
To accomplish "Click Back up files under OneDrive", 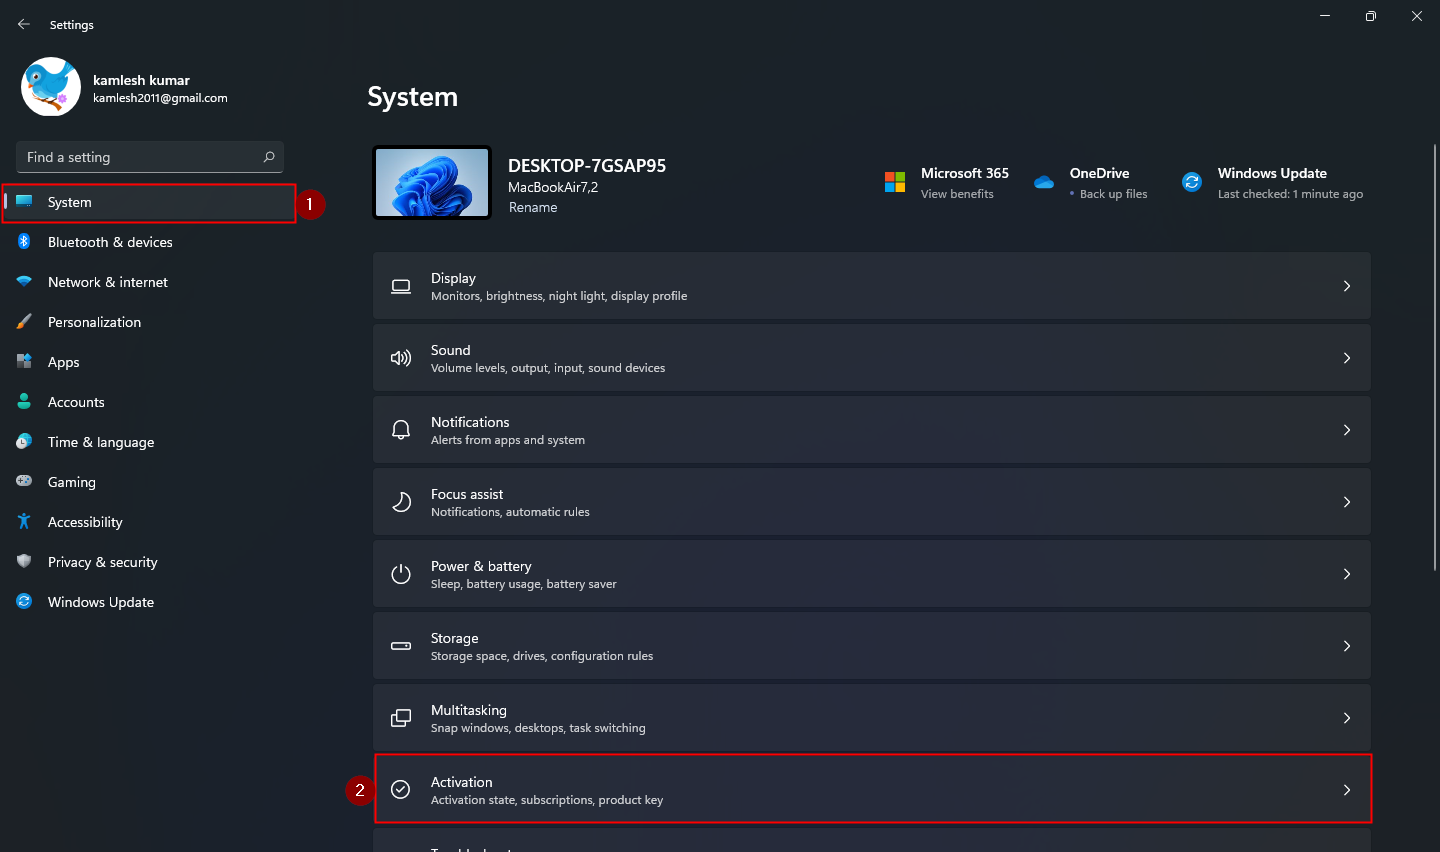I will (x=1110, y=194).
